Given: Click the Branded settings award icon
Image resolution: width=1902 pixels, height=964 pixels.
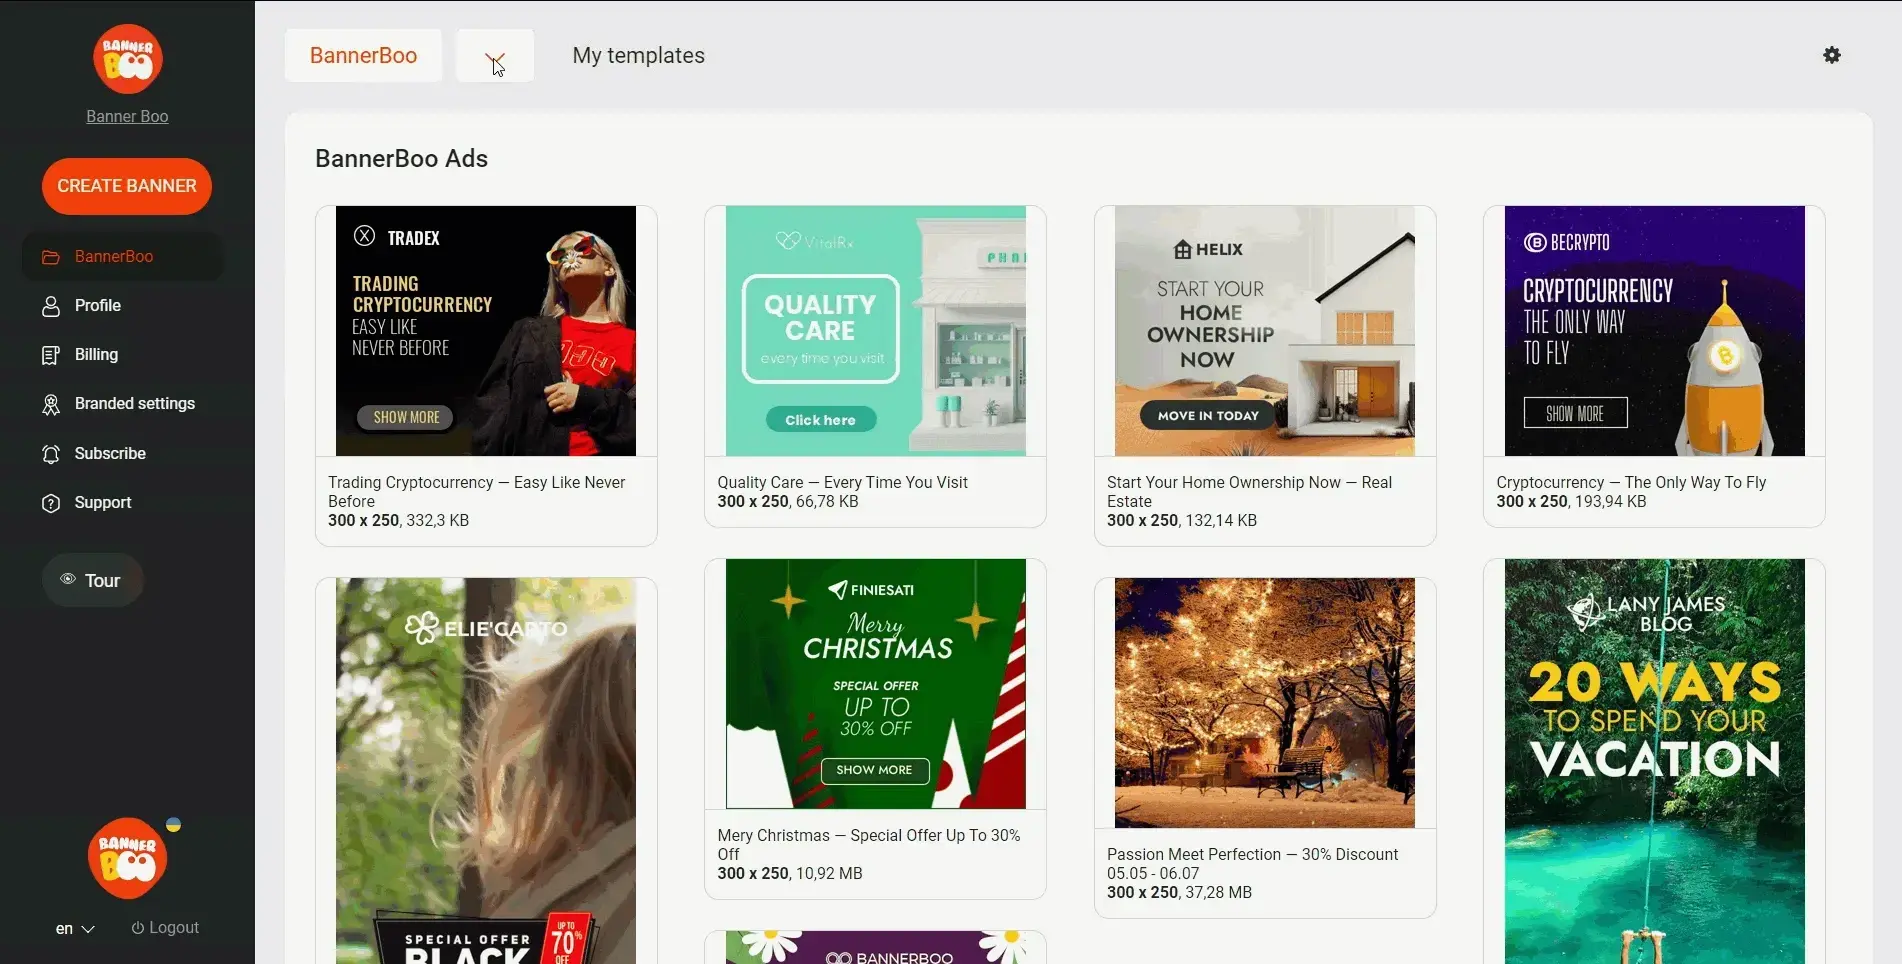Looking at the screenshot, I should [51, 404].
